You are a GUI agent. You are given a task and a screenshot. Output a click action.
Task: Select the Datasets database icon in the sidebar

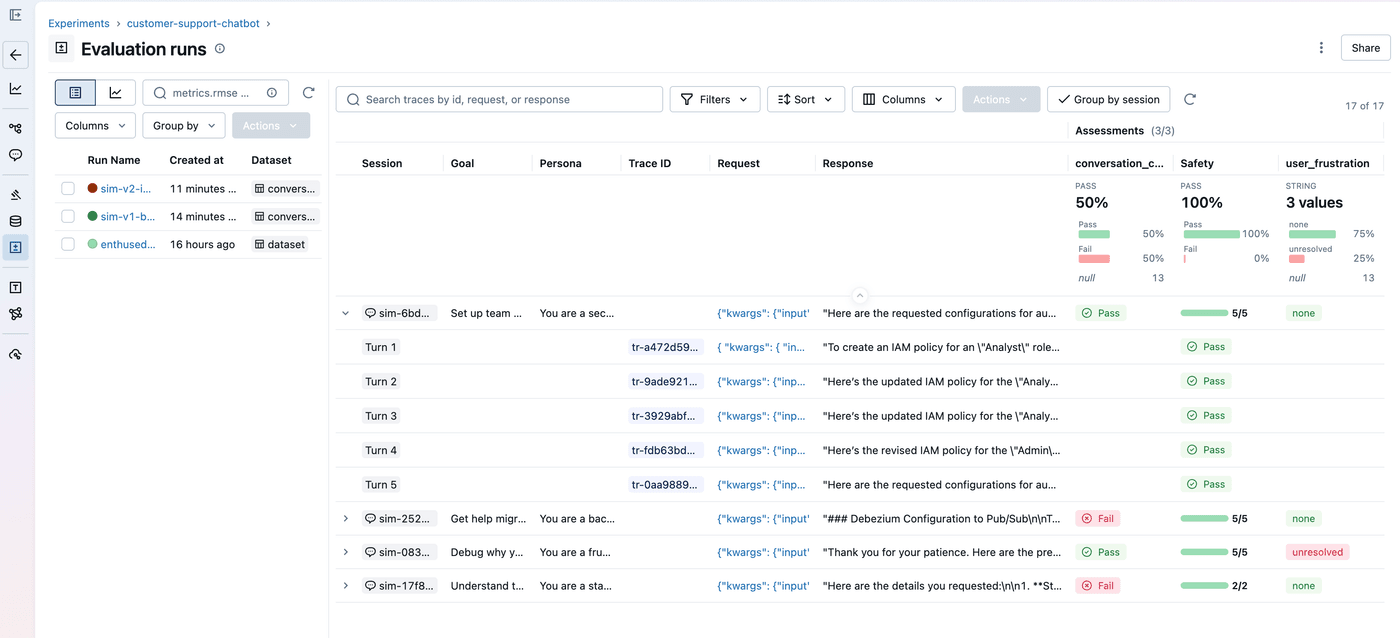[x=15, y=220]
